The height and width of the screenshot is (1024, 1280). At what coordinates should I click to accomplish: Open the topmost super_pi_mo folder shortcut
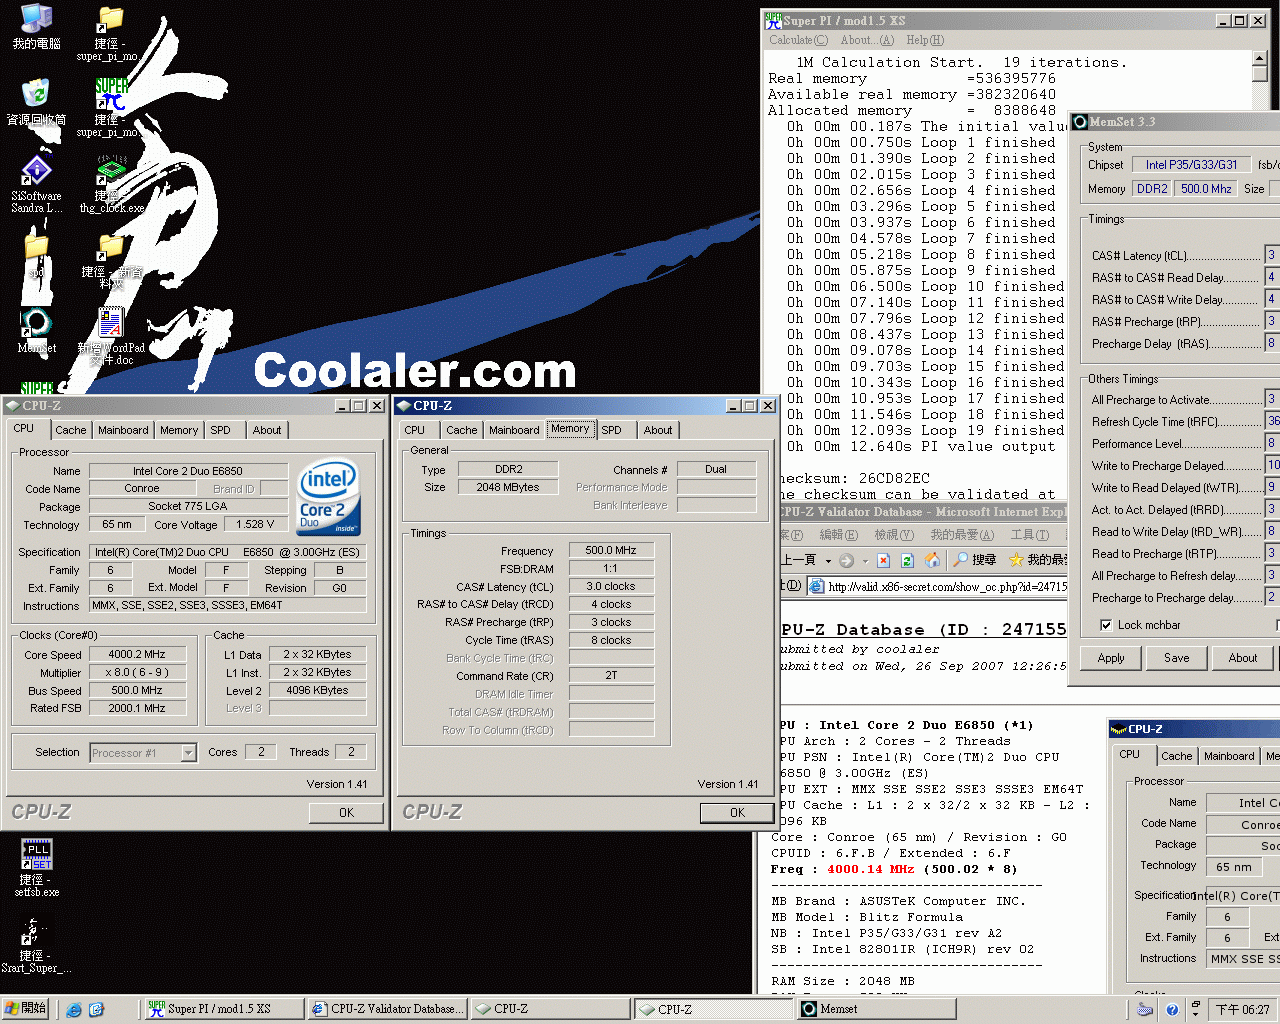[x=108, y=34]
